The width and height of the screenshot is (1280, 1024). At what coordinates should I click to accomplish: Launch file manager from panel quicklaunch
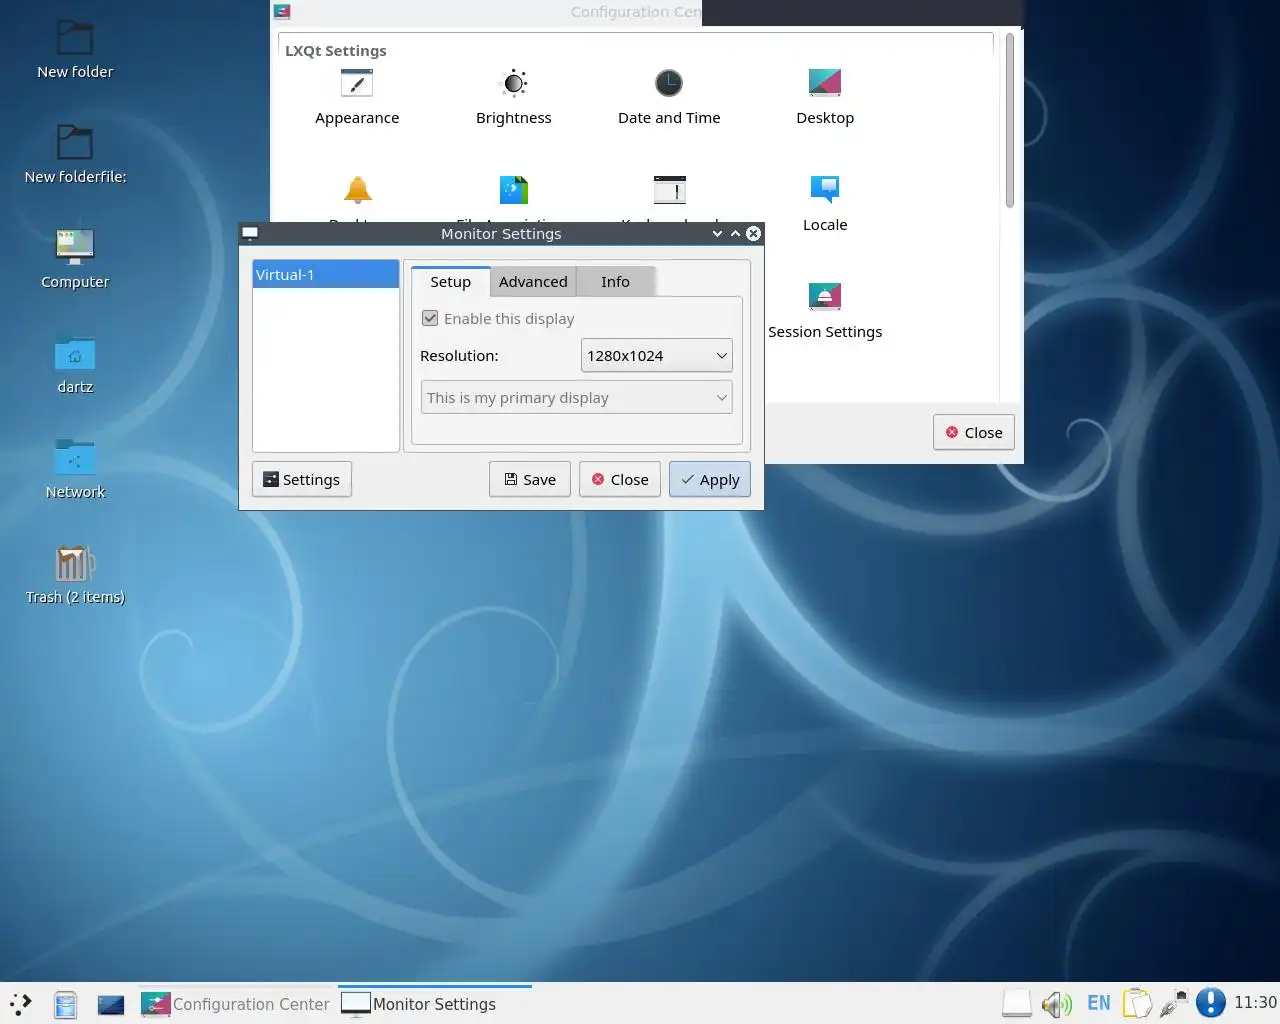[x=65, y=1004]
